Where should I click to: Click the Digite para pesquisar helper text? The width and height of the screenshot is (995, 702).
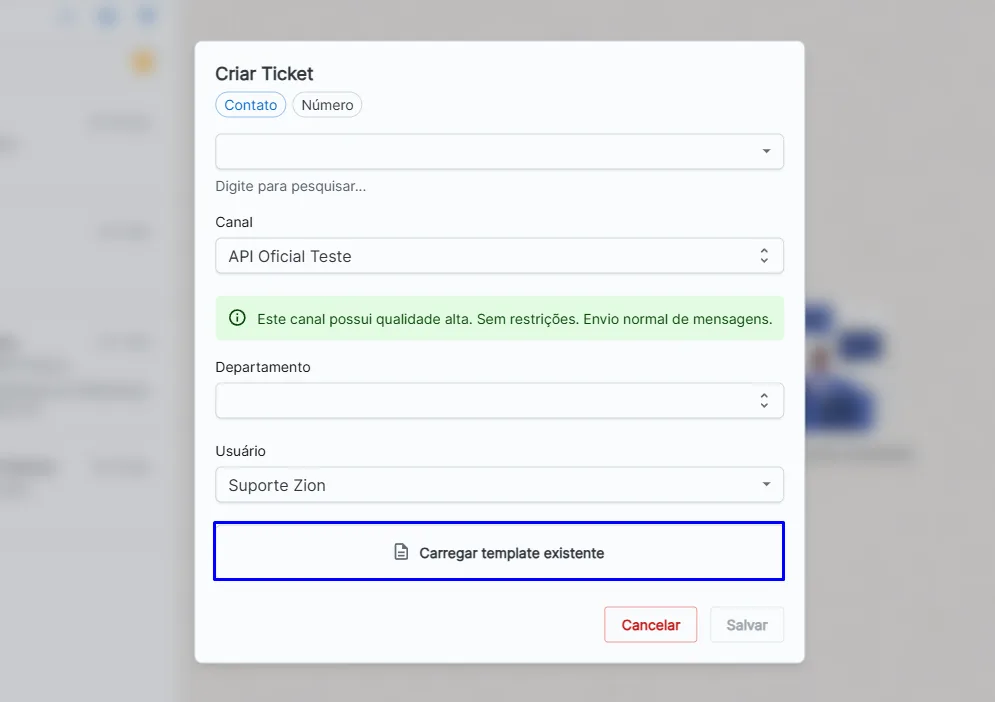click(291, 186)
